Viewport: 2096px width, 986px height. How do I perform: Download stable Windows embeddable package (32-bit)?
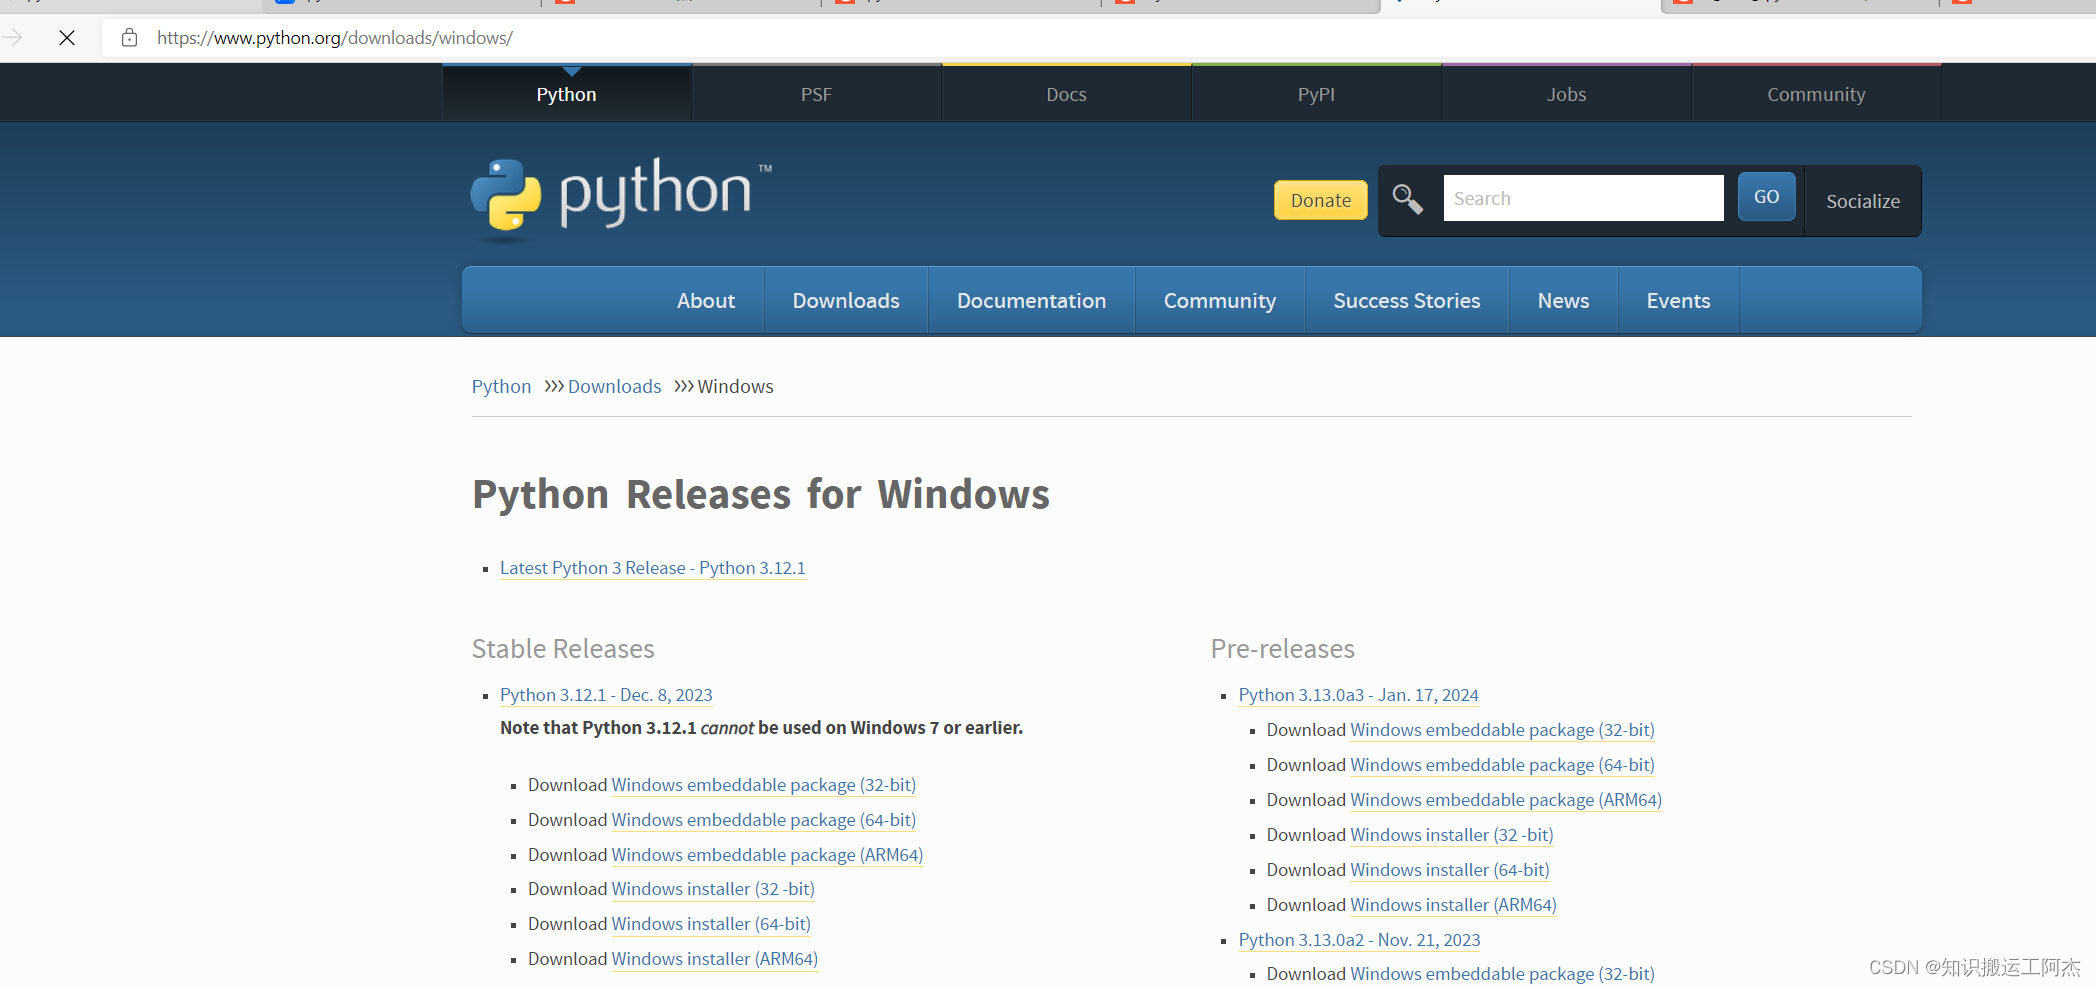(x=763, y=785)
